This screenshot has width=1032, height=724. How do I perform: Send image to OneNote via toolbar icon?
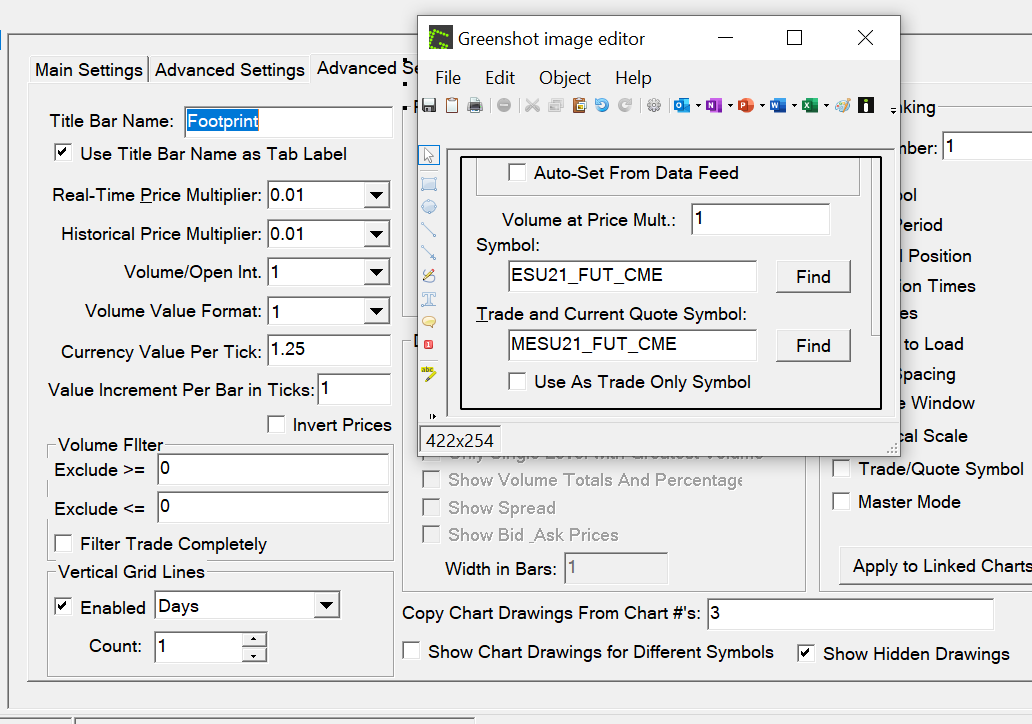713,105
